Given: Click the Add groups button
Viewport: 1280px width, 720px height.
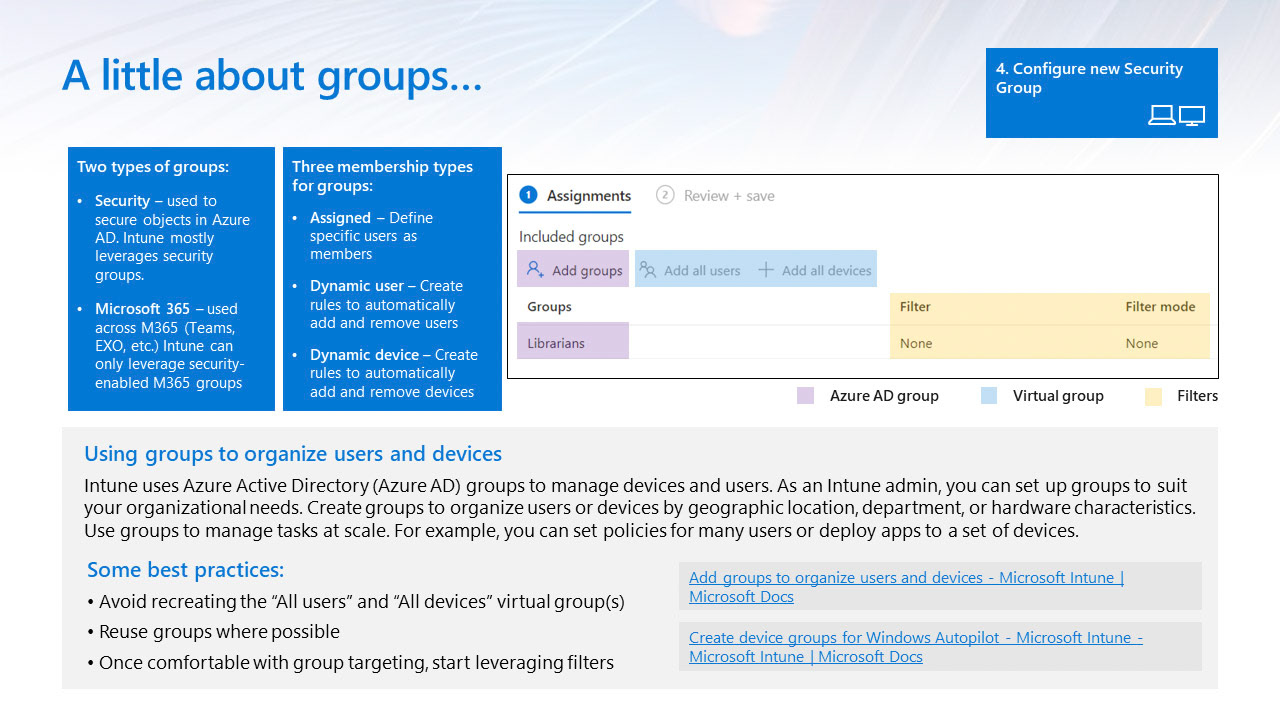Looking at the screenshot, I should [573, 269].
